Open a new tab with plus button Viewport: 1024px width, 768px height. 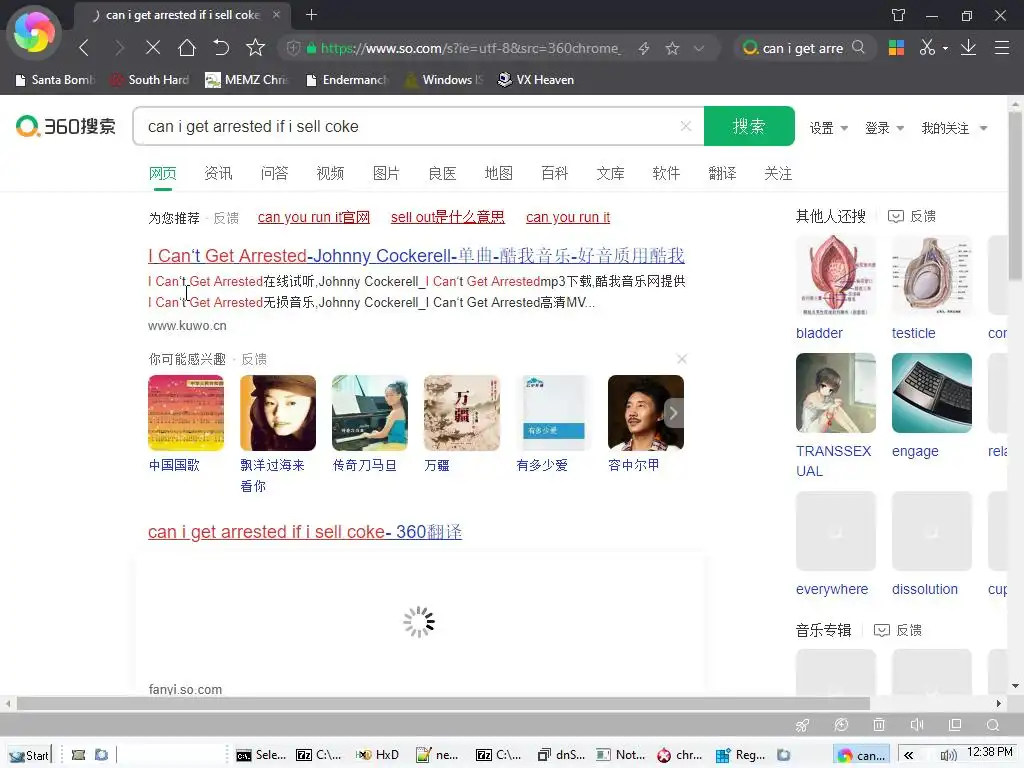coord(312,14)
